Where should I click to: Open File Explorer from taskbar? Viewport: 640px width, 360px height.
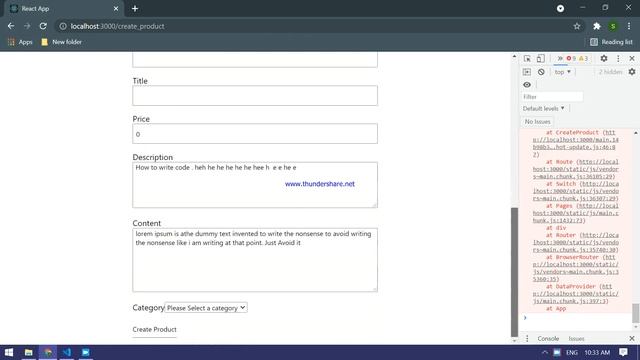(29, 352)
